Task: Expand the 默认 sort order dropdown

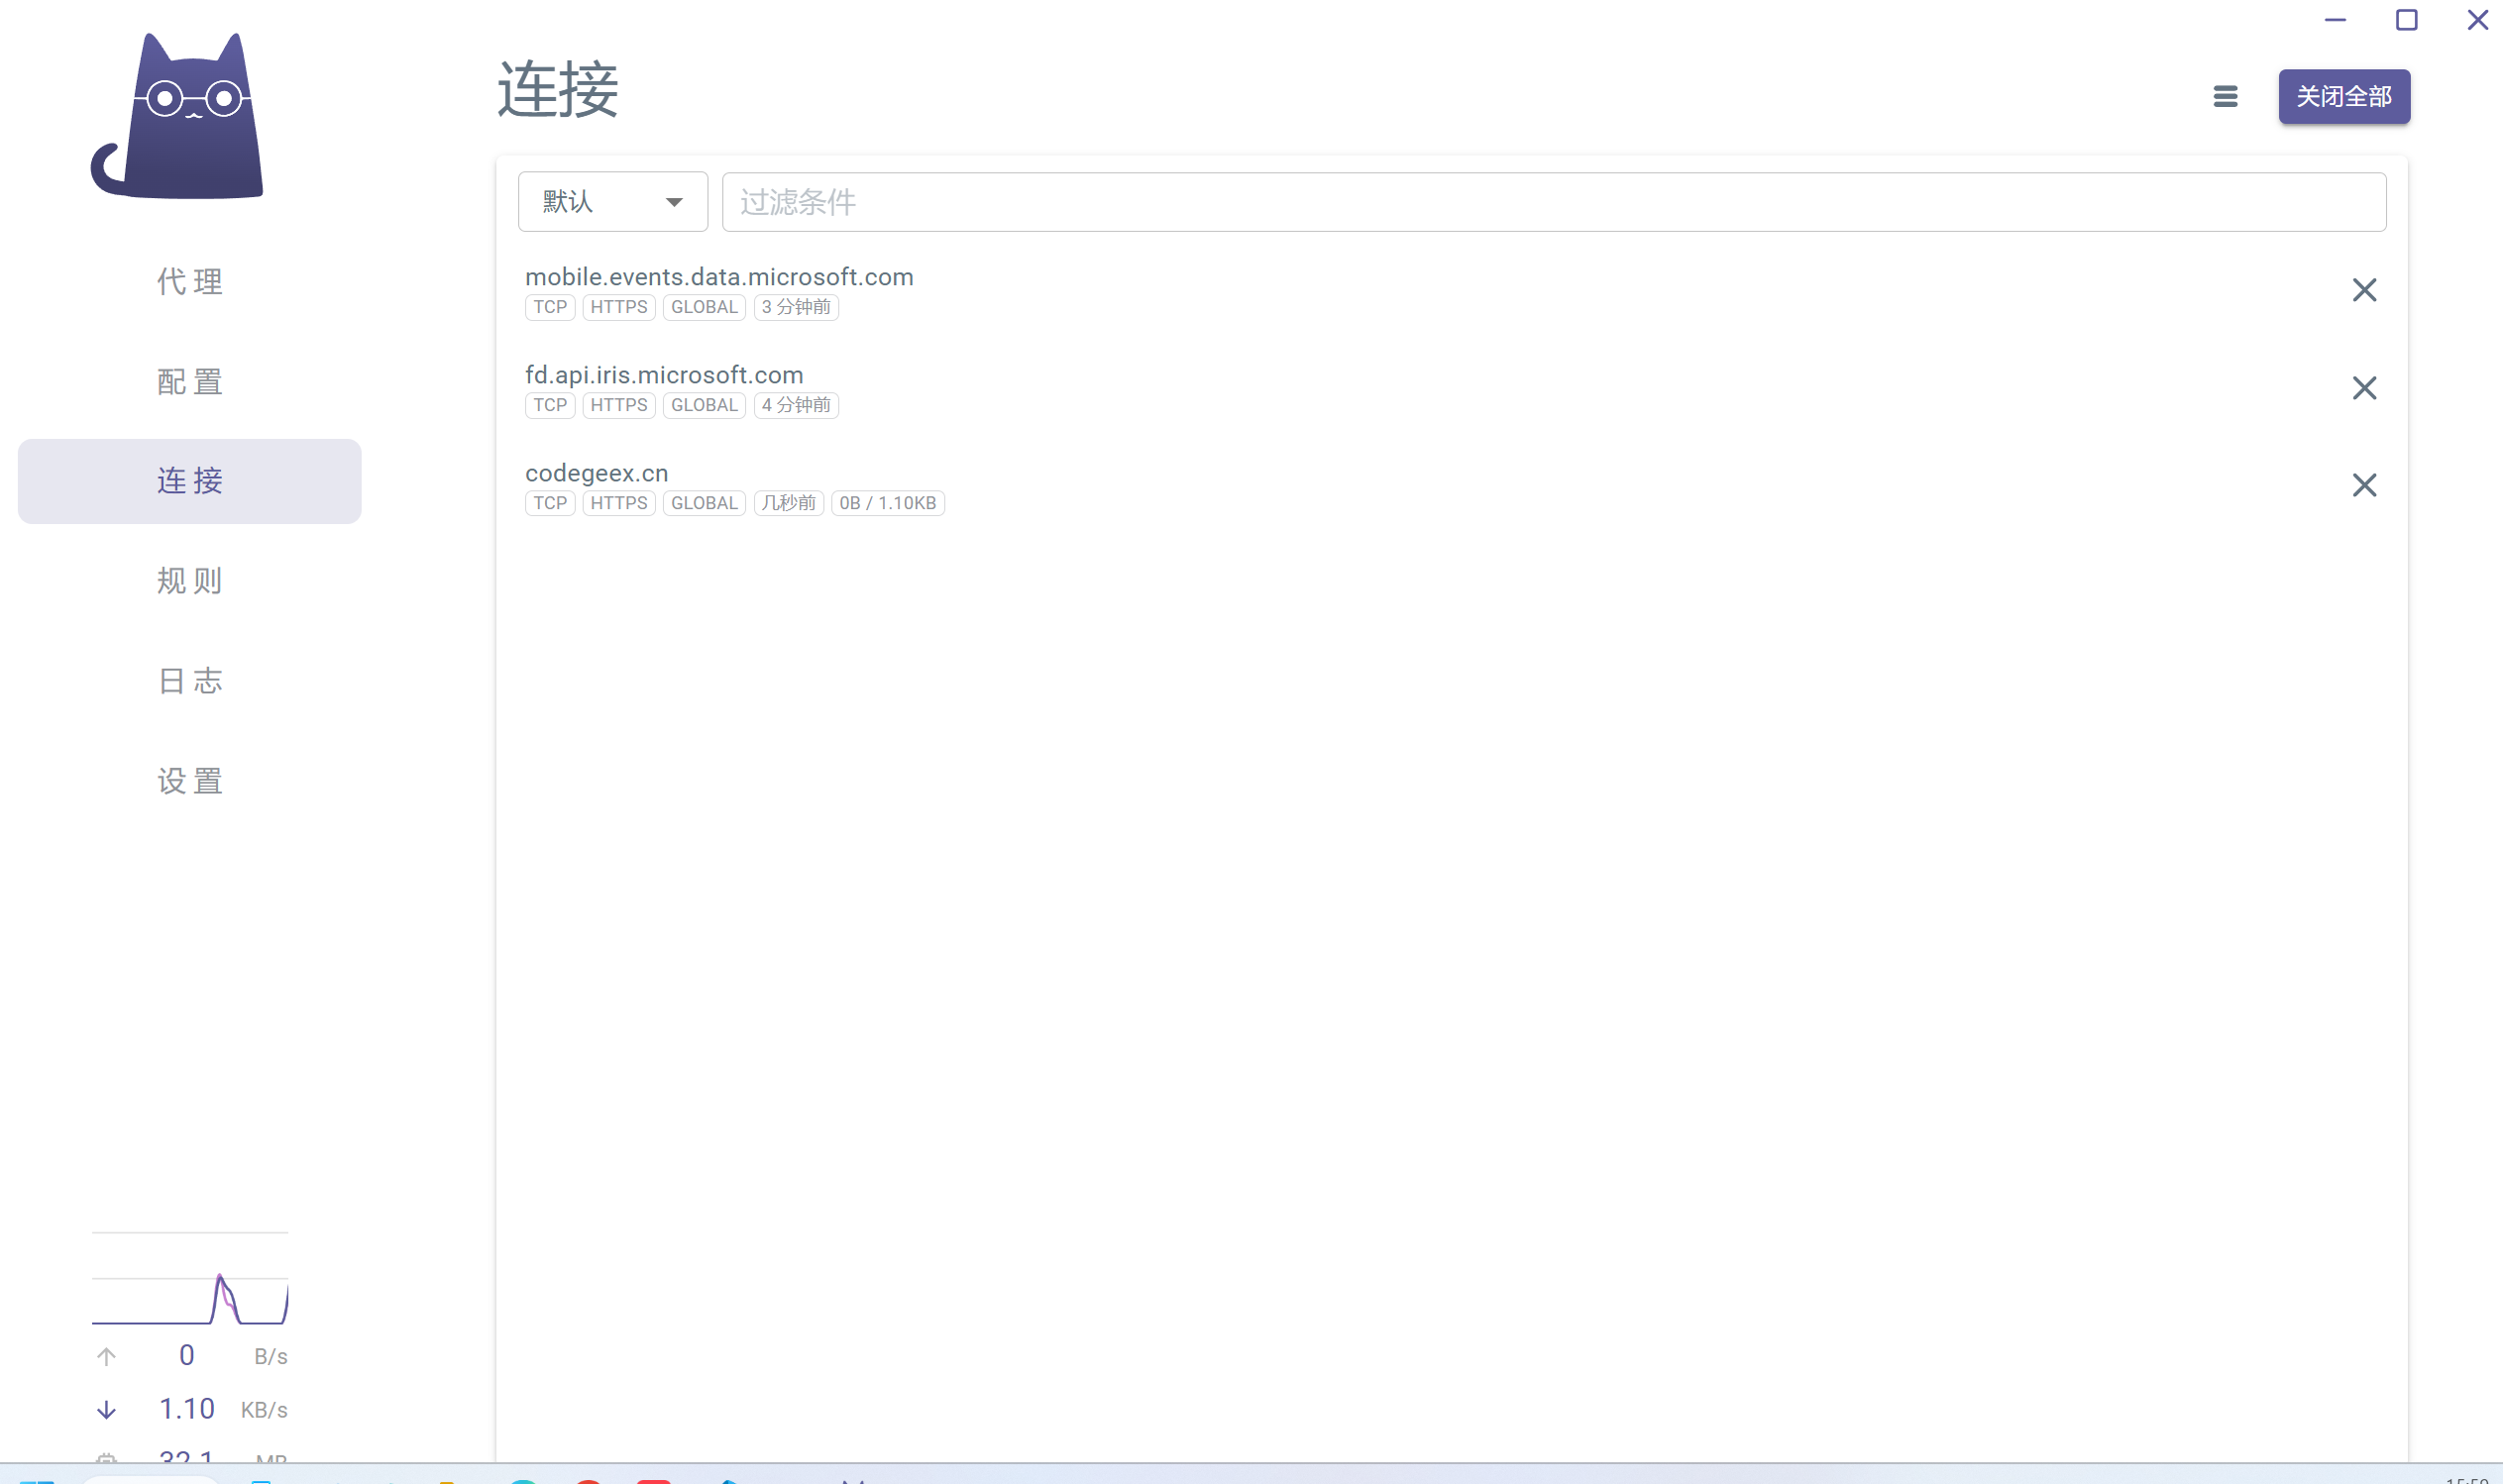Action: coord(611,200)
